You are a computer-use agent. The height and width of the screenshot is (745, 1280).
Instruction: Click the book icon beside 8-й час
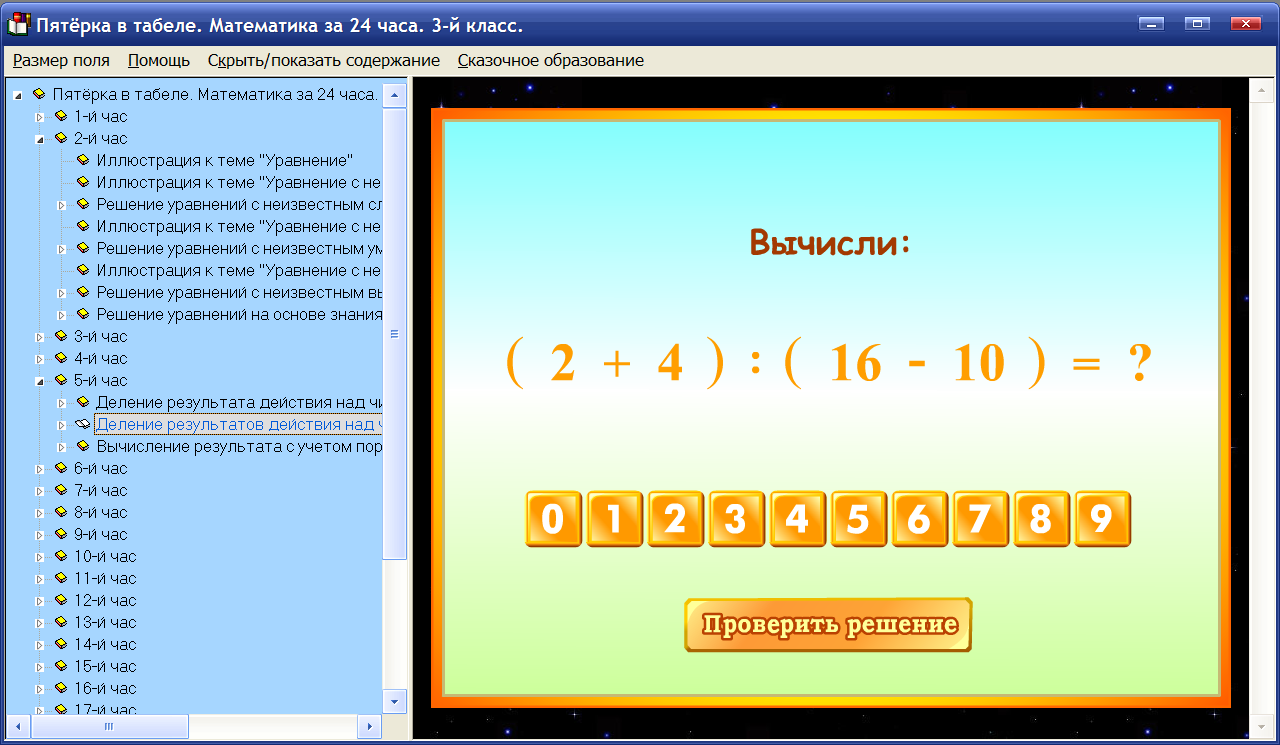pyautogui.click(x=61, y=512)
